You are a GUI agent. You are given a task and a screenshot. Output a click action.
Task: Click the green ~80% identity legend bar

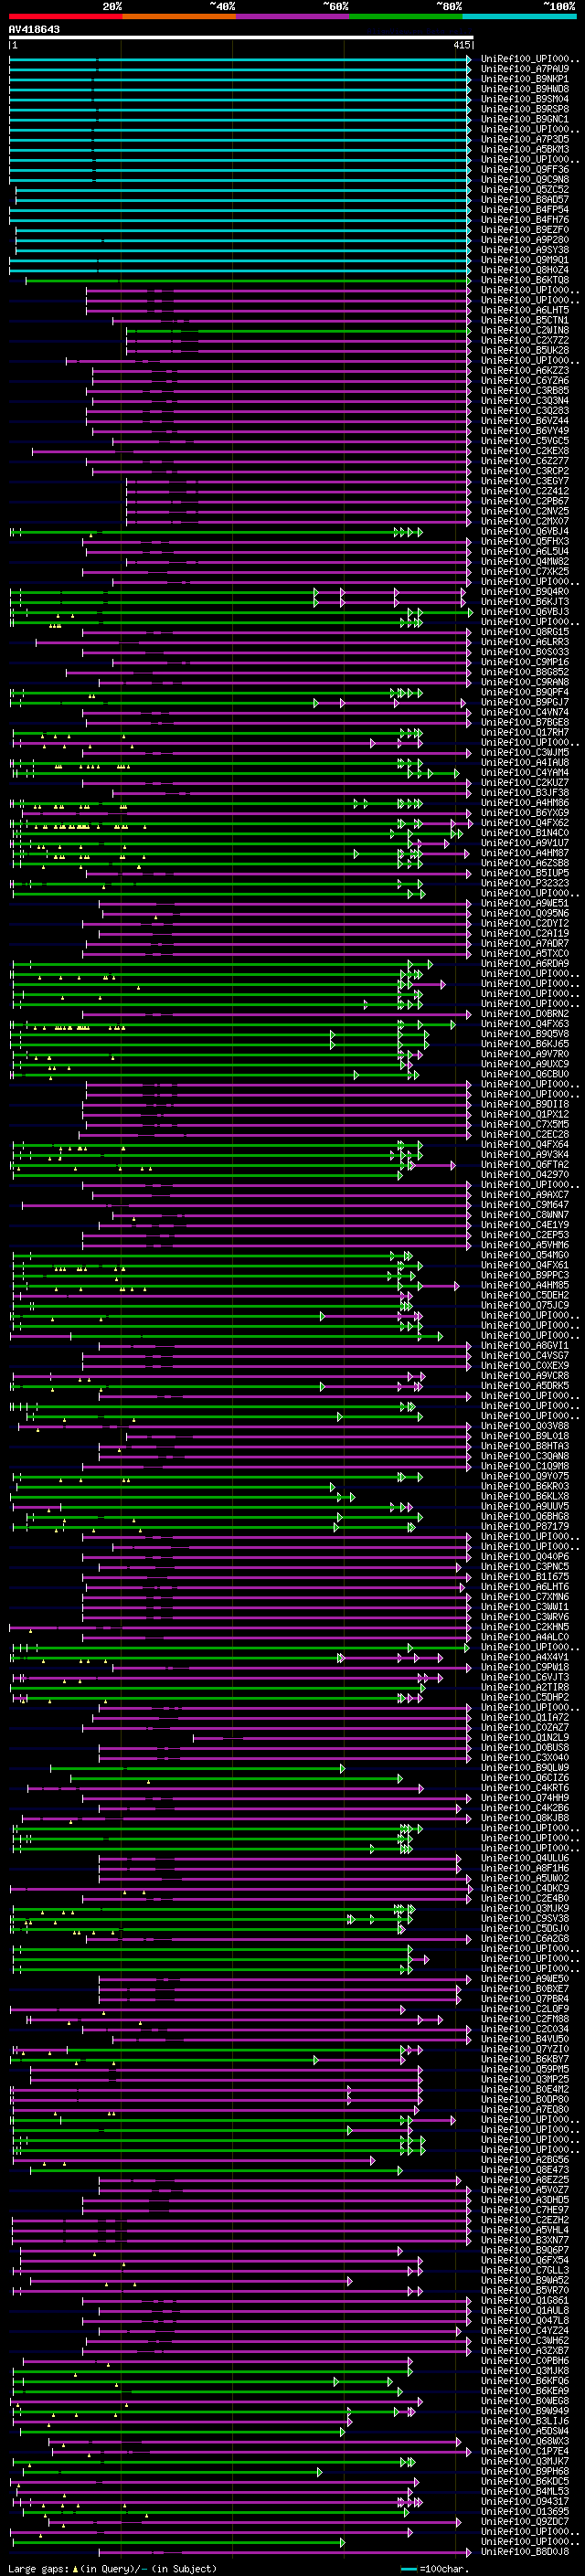[x=406, y=16]
